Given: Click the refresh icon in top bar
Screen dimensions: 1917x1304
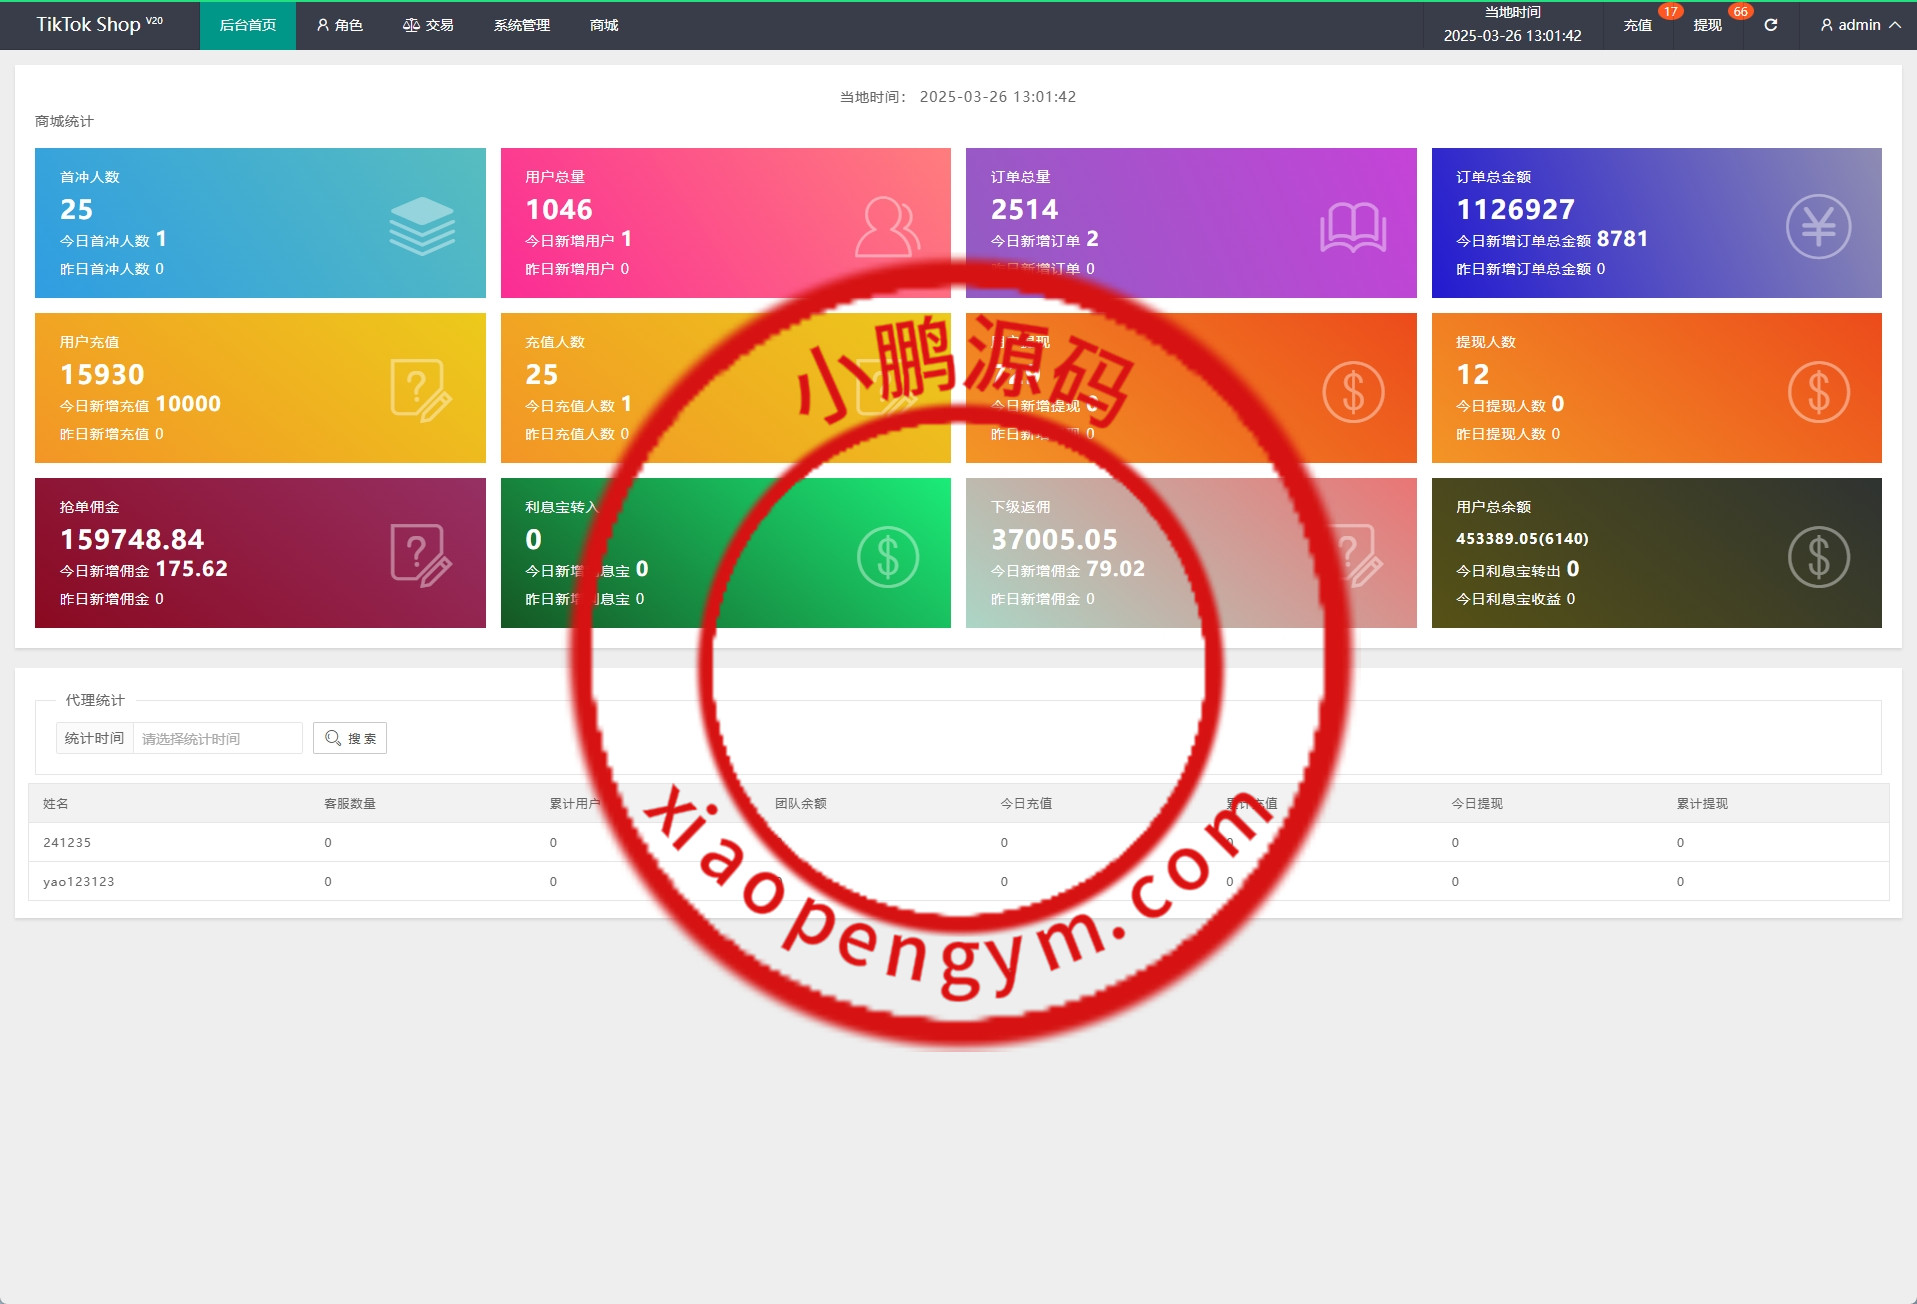Looking at the screenshot, I should [1770, 25].
